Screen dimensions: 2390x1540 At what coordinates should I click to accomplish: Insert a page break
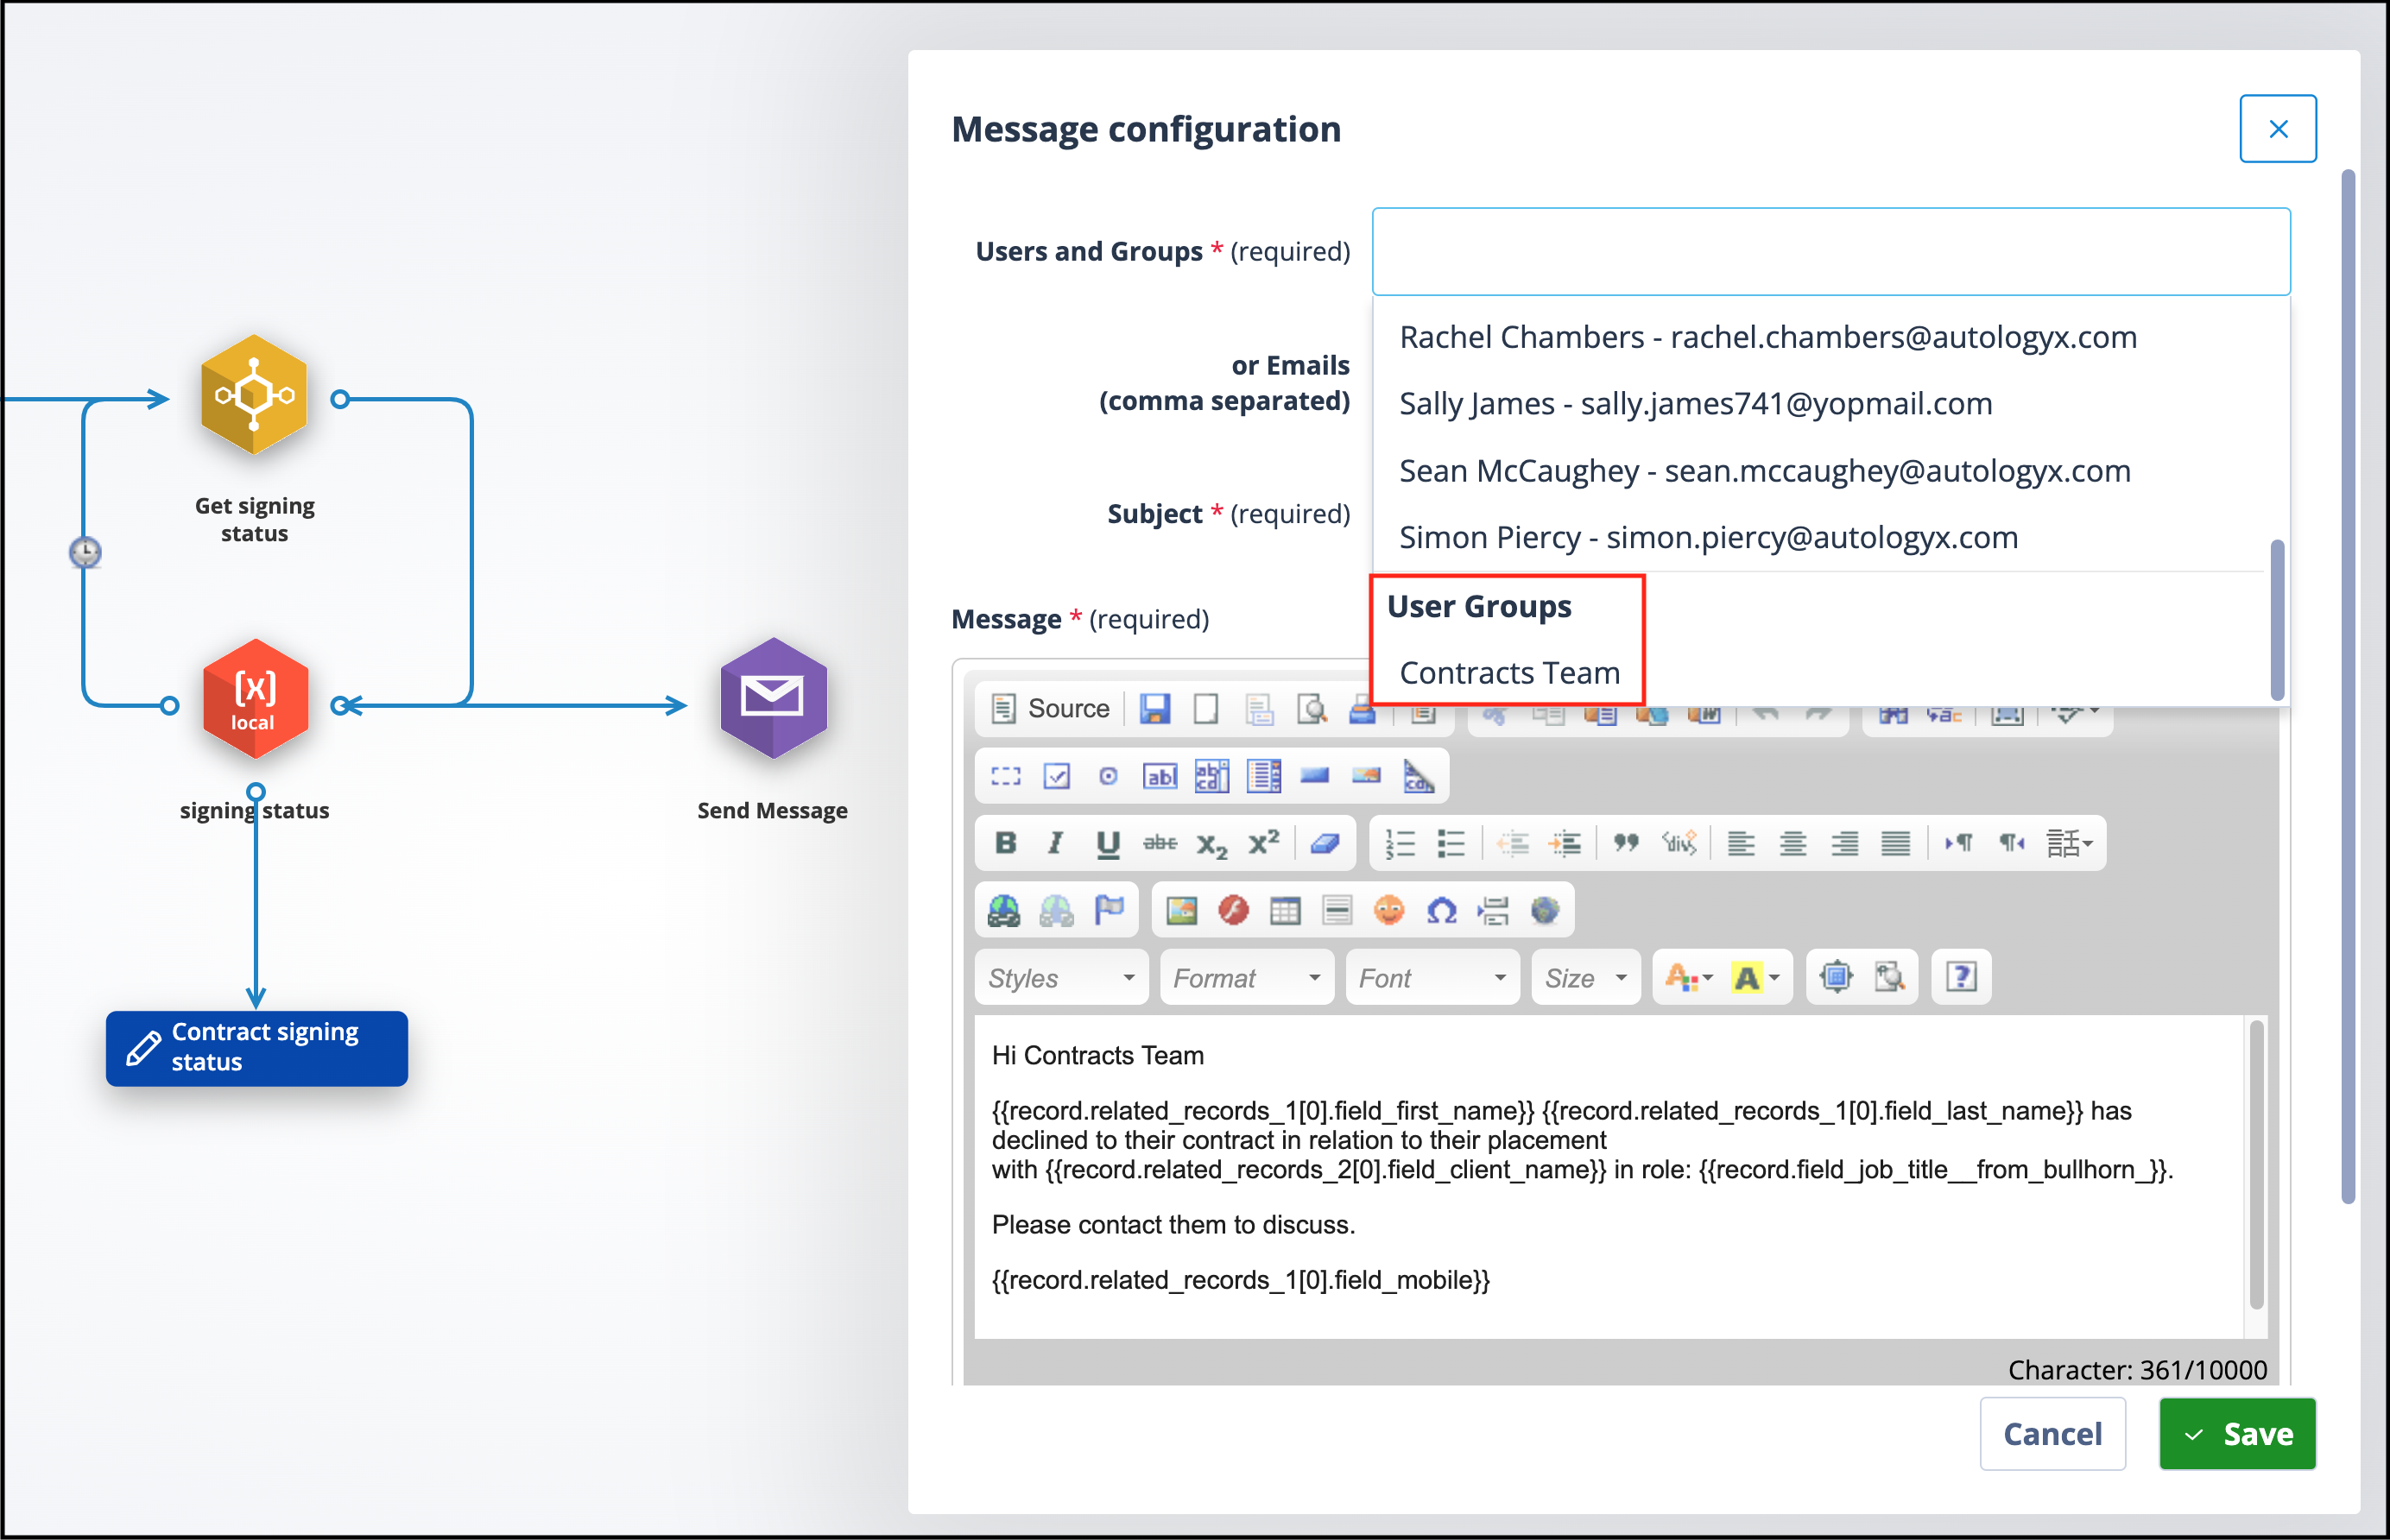coord(1493,910)
